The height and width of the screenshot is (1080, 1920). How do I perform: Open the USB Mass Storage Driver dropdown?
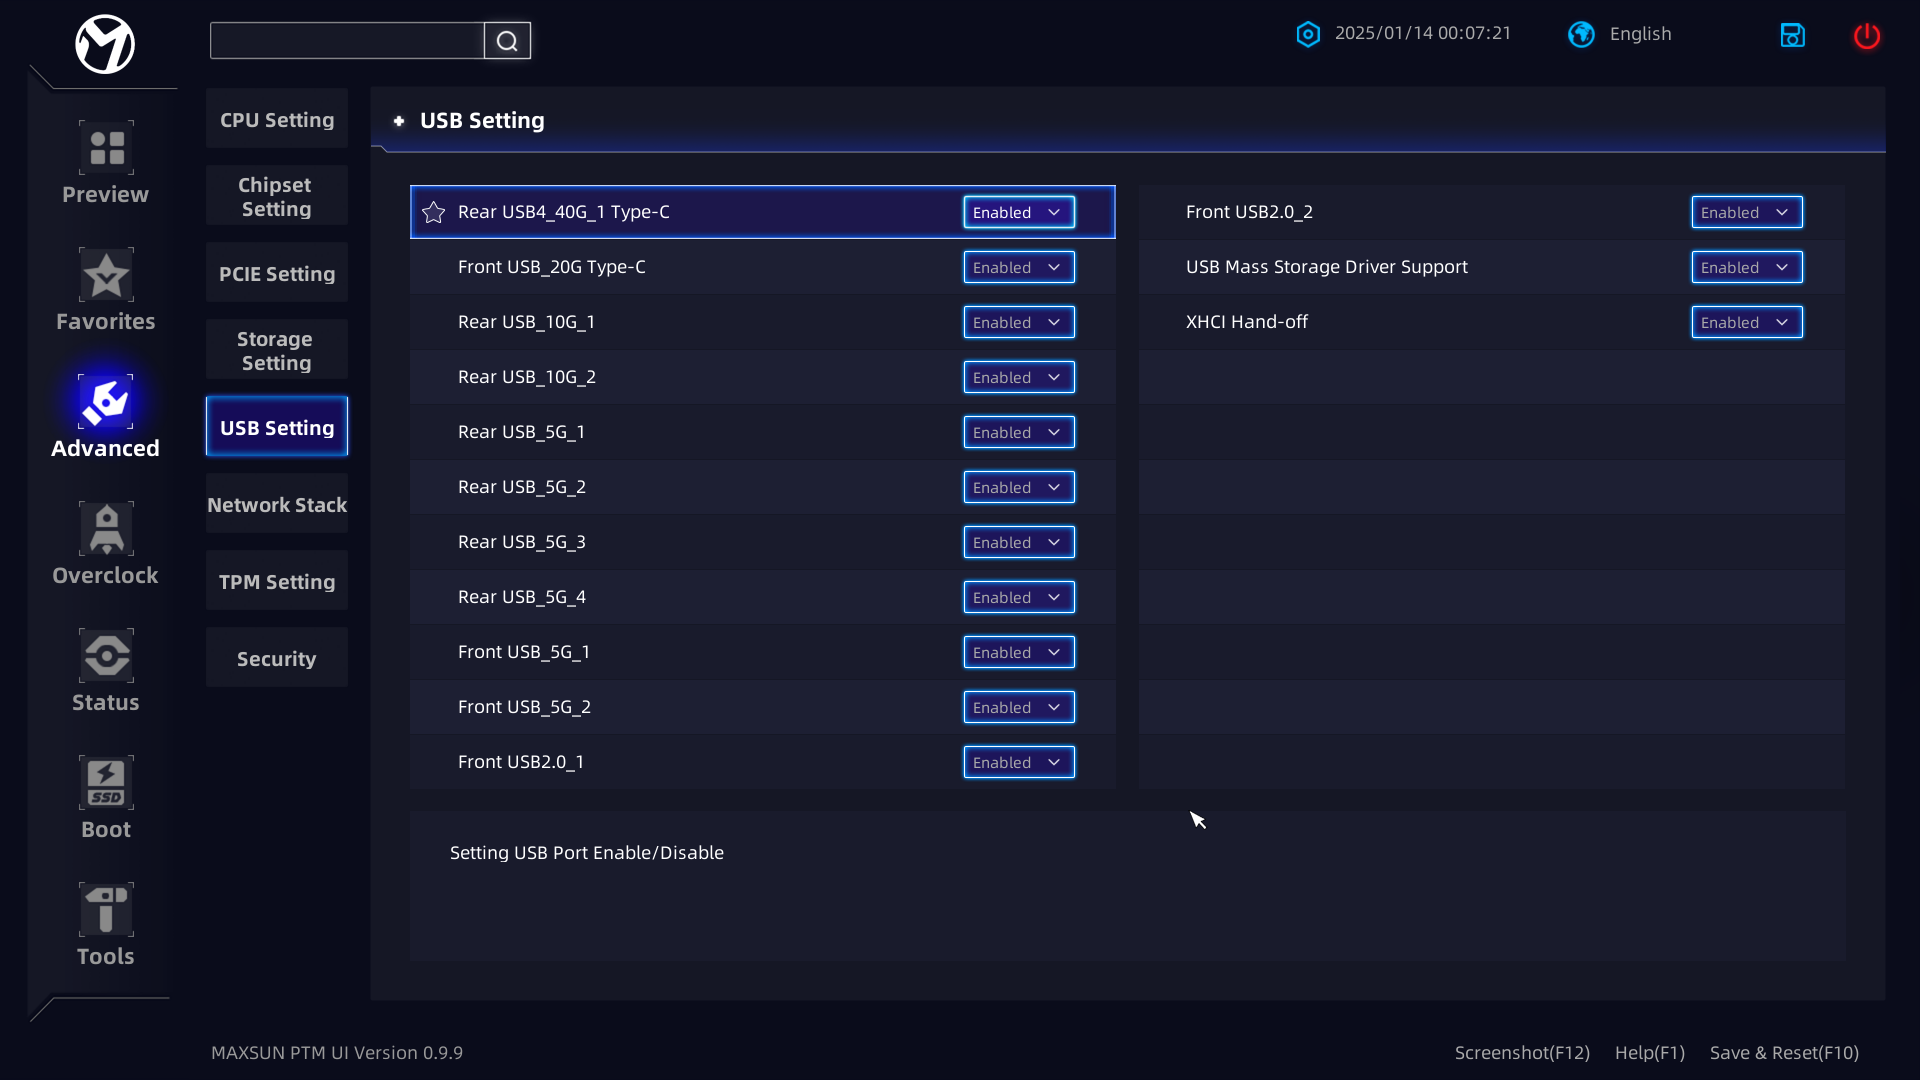pyautogui.click(x=1746, y=267)
